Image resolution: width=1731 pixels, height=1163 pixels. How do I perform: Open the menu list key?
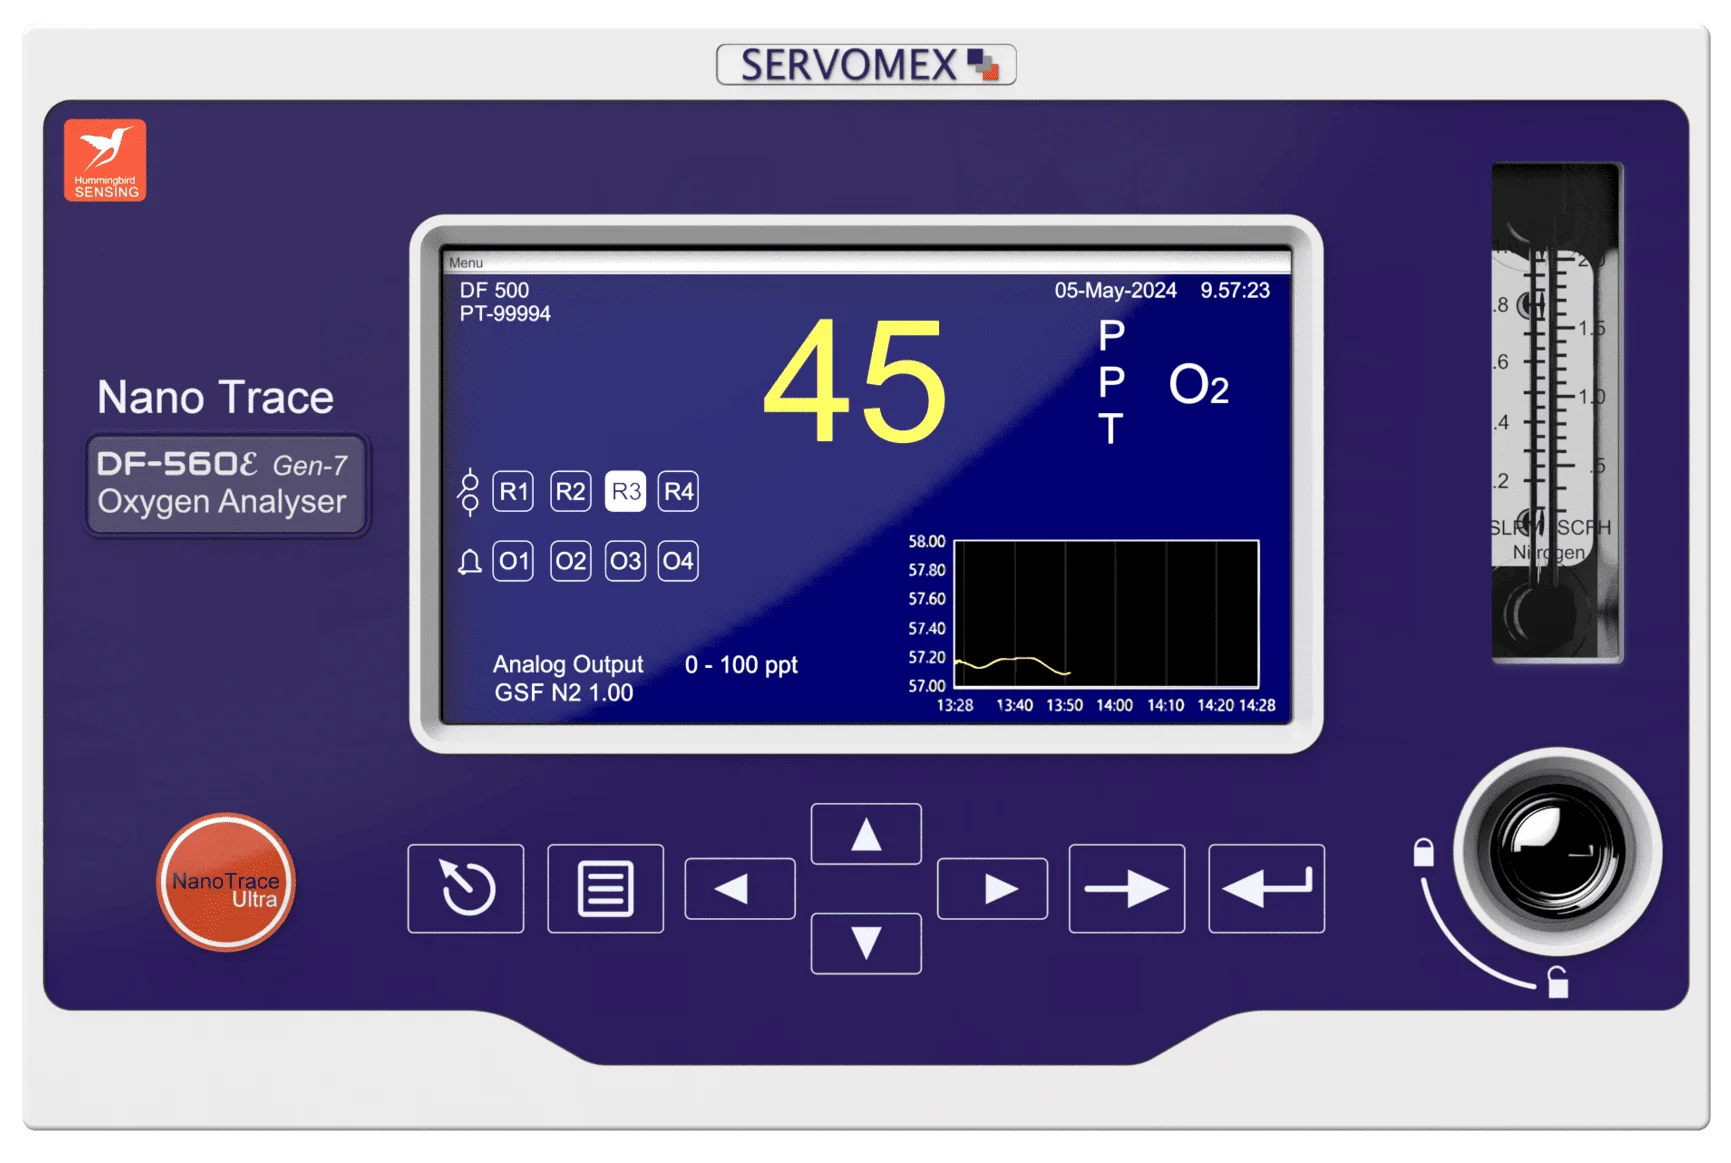point(605,888)
